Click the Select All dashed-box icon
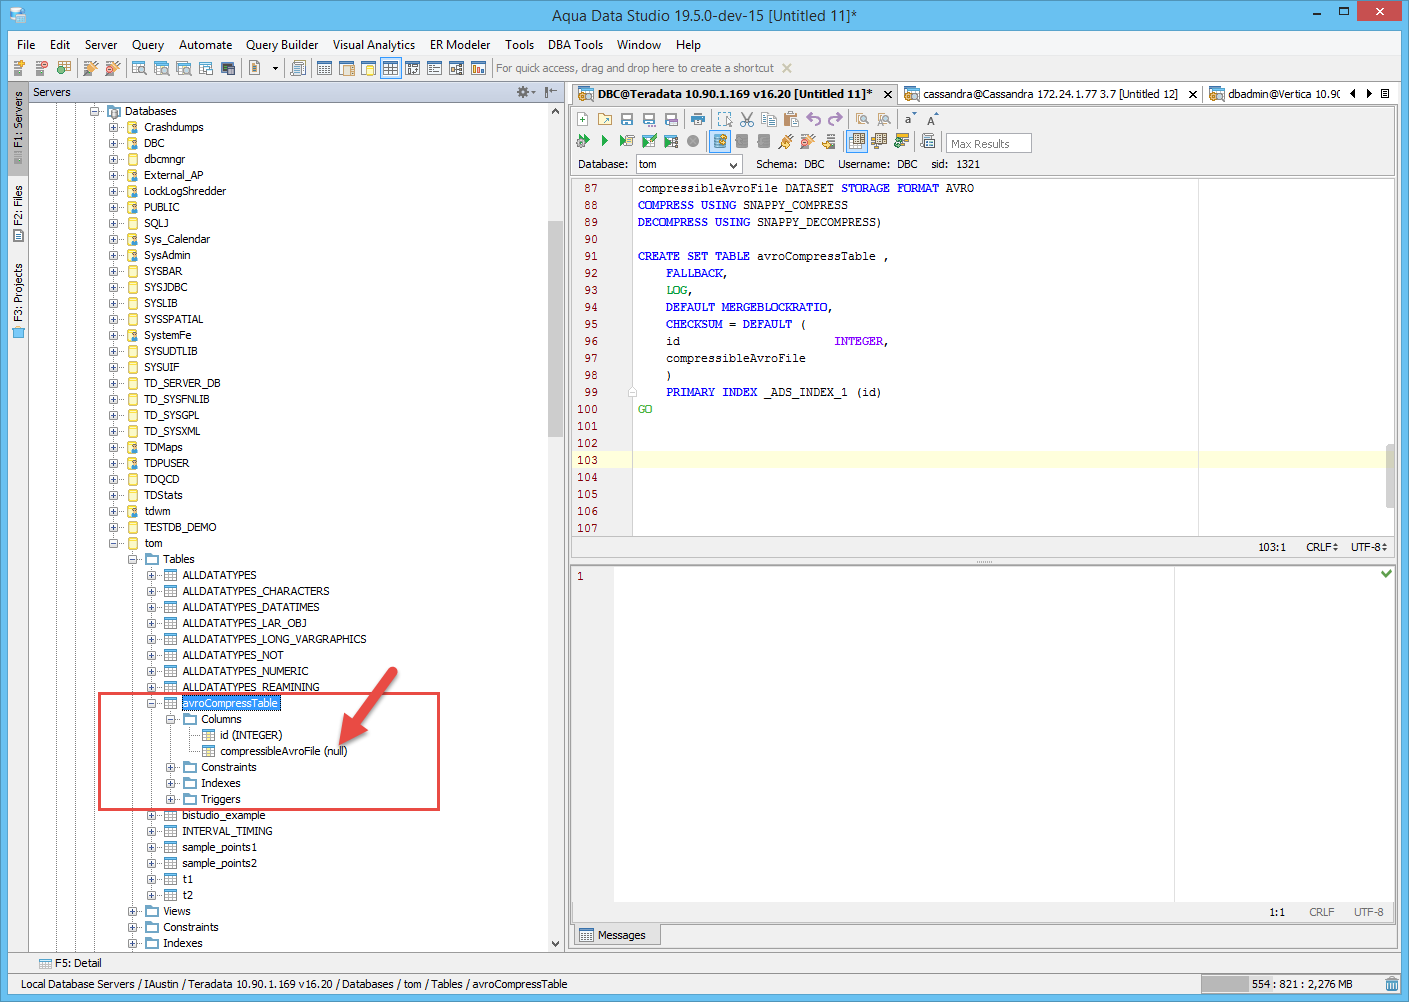Image resolution: width=1409 pixels, height=1002 pixels. [x=725, y=119]
